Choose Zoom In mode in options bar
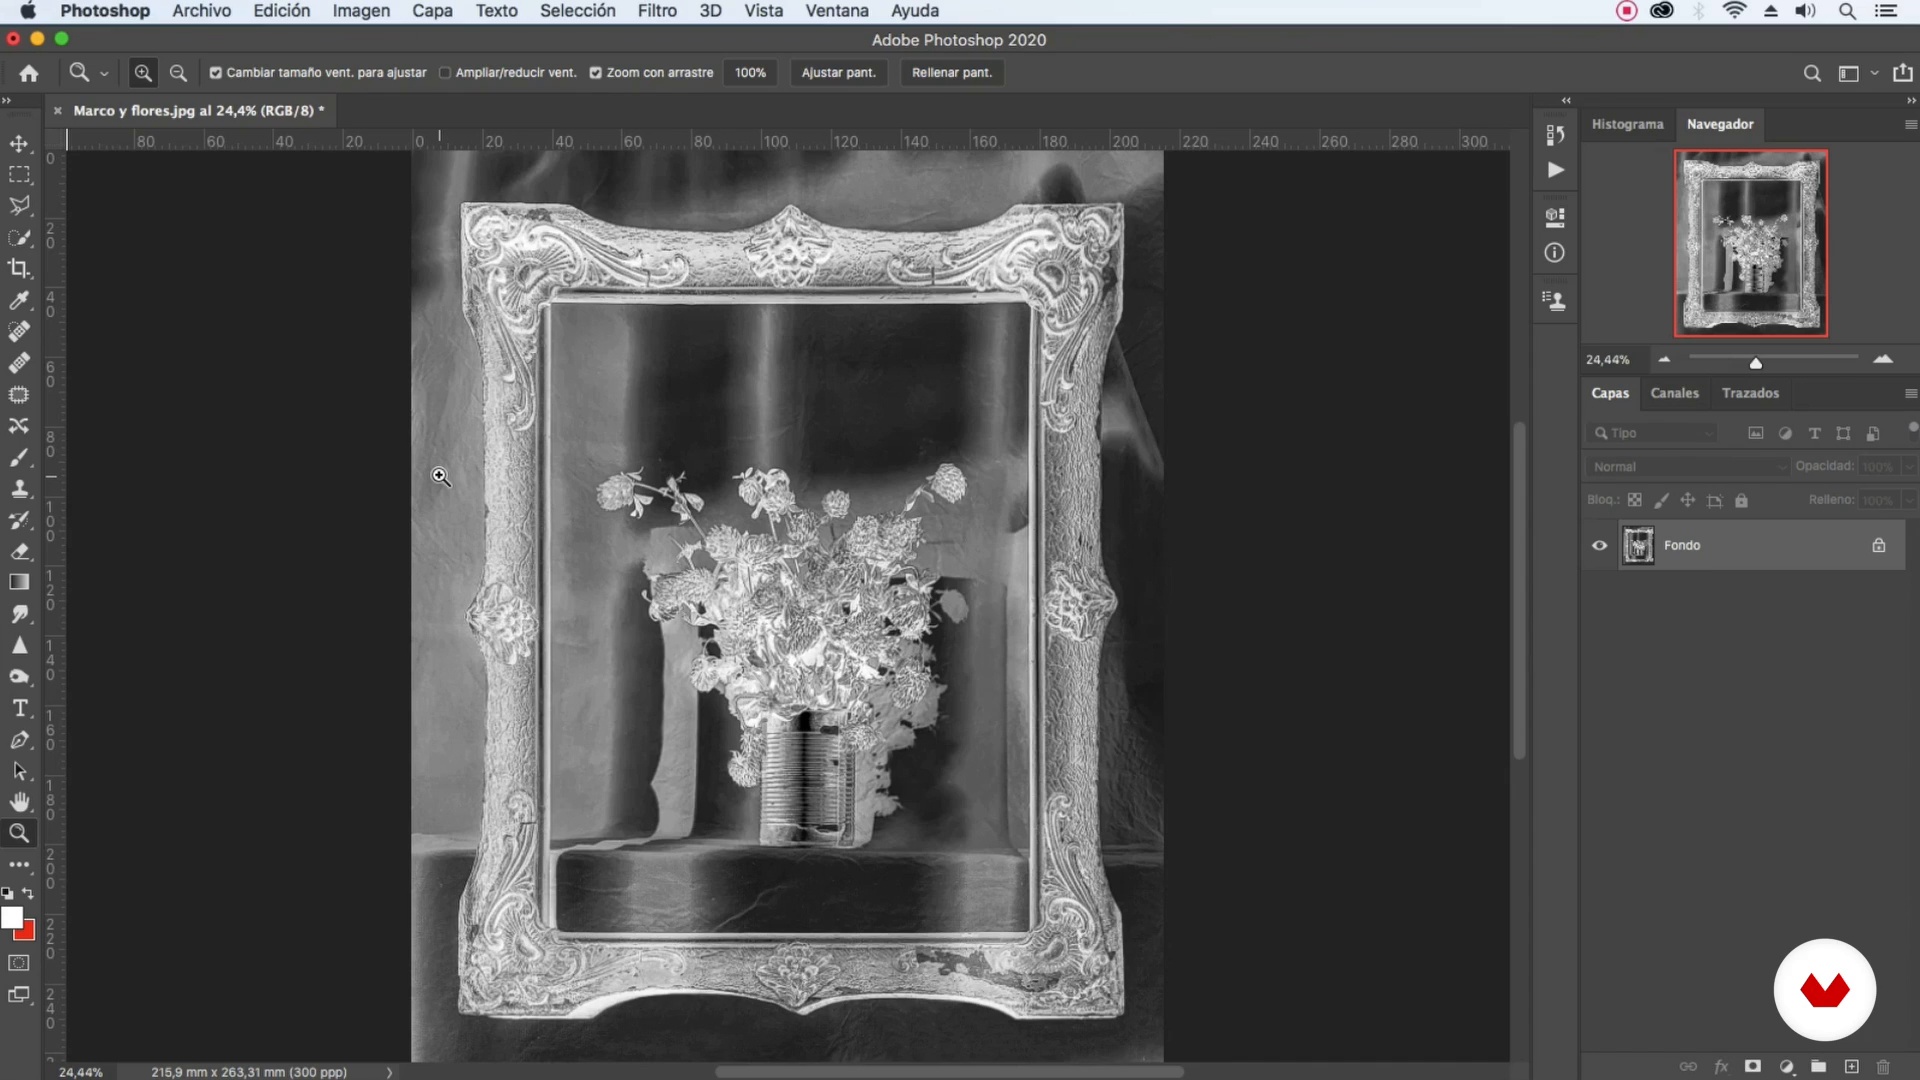Image resolution: width=1920 pixels, height=1080 pixels. tap(143, 73)
